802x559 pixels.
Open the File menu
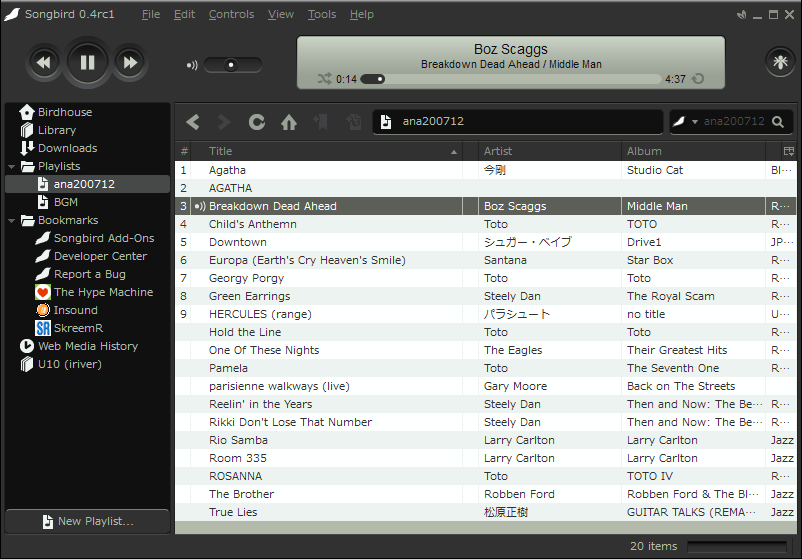(x=151, y=14)
